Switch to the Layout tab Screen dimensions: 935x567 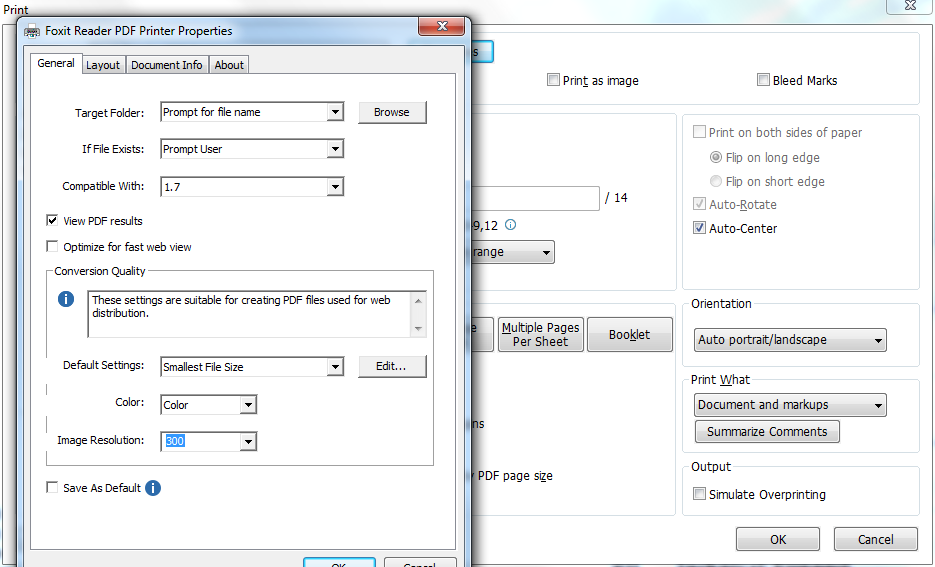103,65
